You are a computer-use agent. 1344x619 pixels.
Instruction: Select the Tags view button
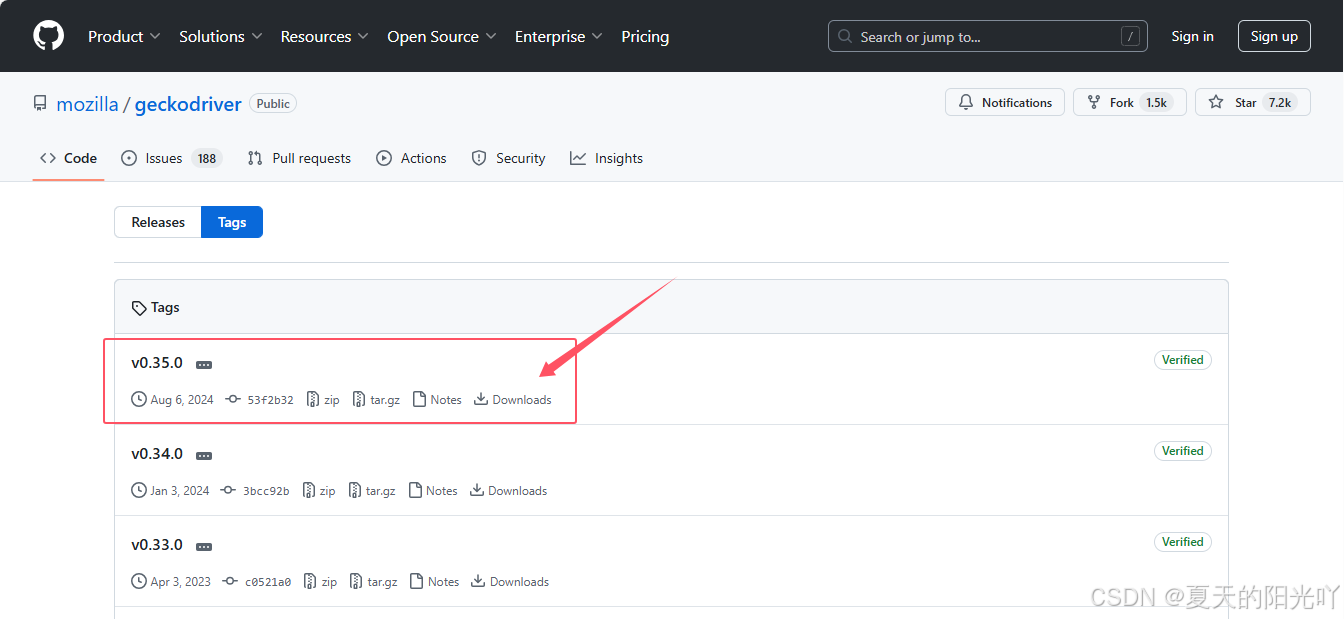click(232, 222)
